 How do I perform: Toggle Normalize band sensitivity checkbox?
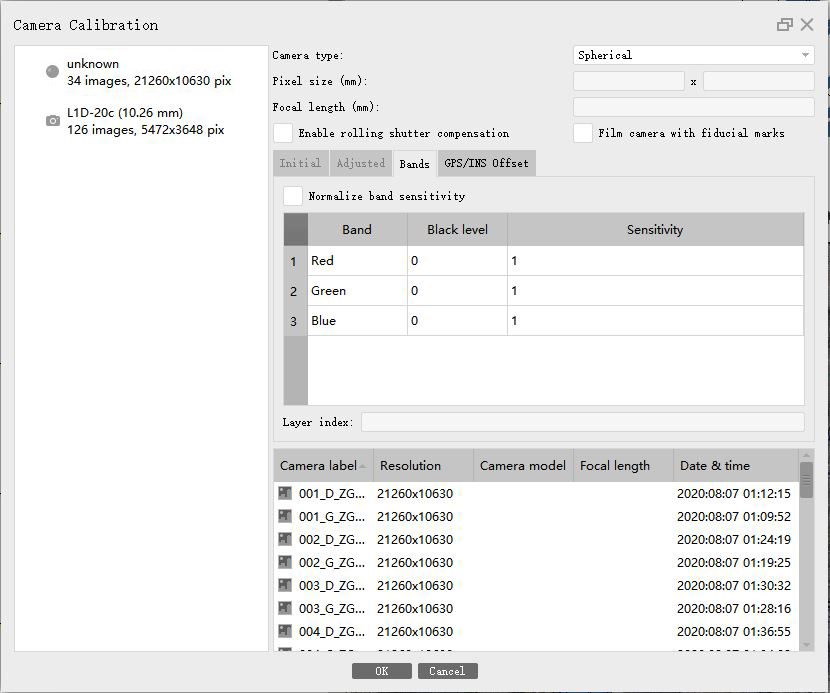(x=293, y=196)
